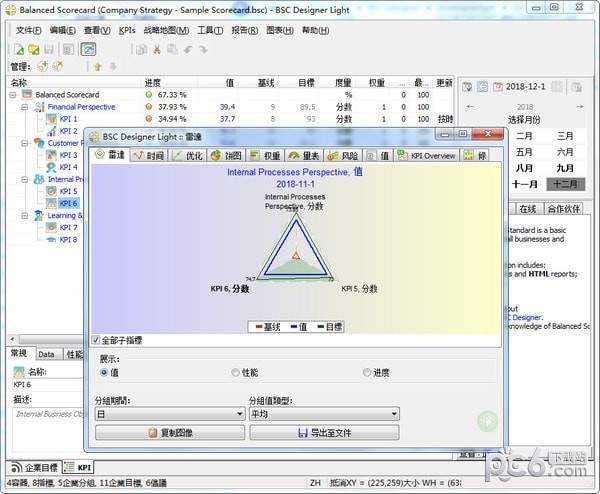Click the 复制图像 button
600x494 pixels.
(x=168, y=433)
